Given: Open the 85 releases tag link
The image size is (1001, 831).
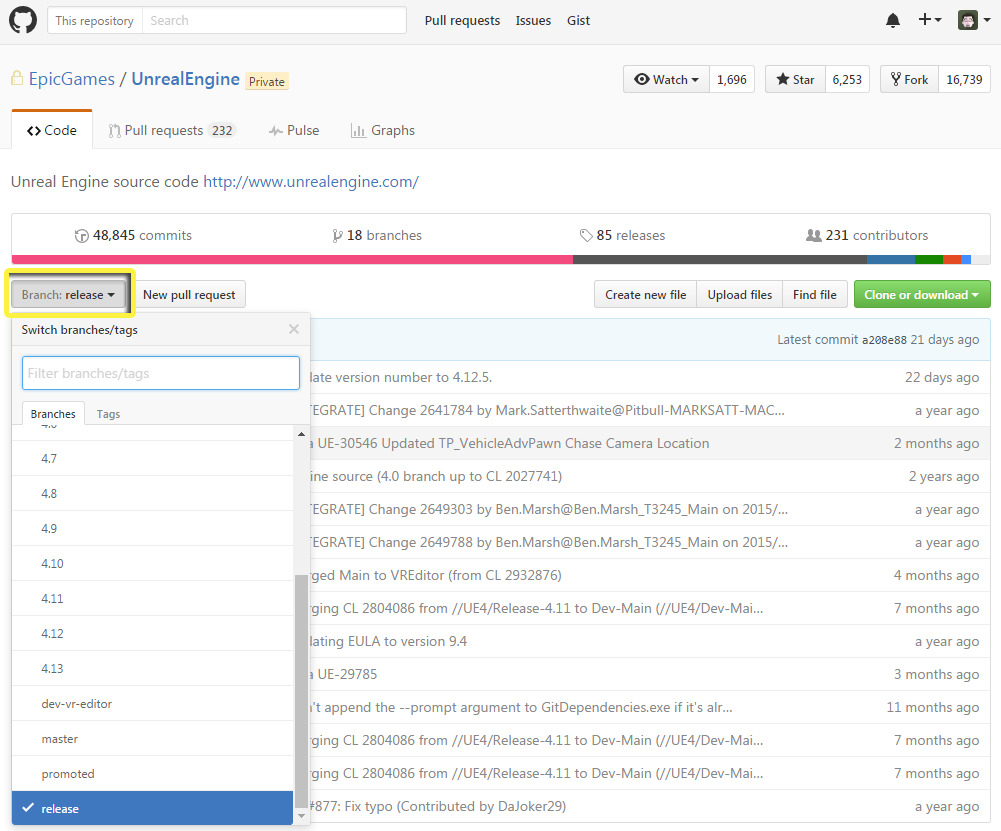Looking at the screenshot, I should click(x=585, y=236).
